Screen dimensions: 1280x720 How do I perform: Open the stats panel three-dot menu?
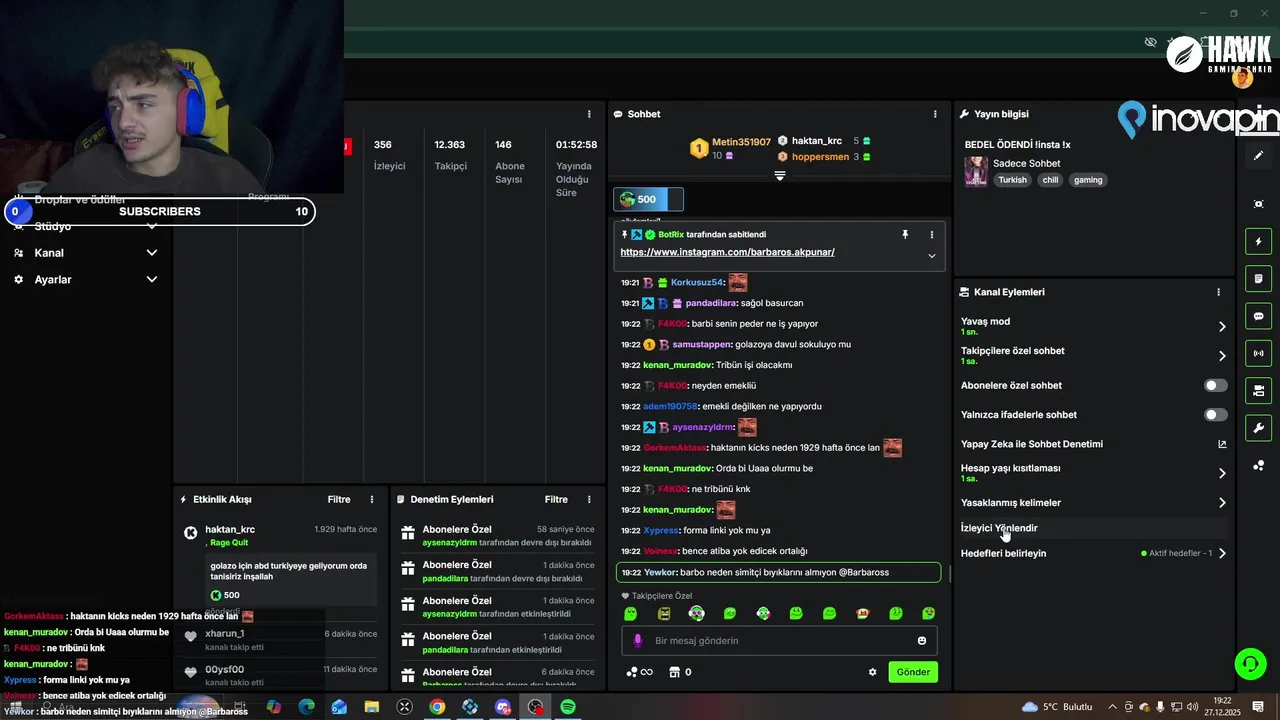[x=589, y=114]
